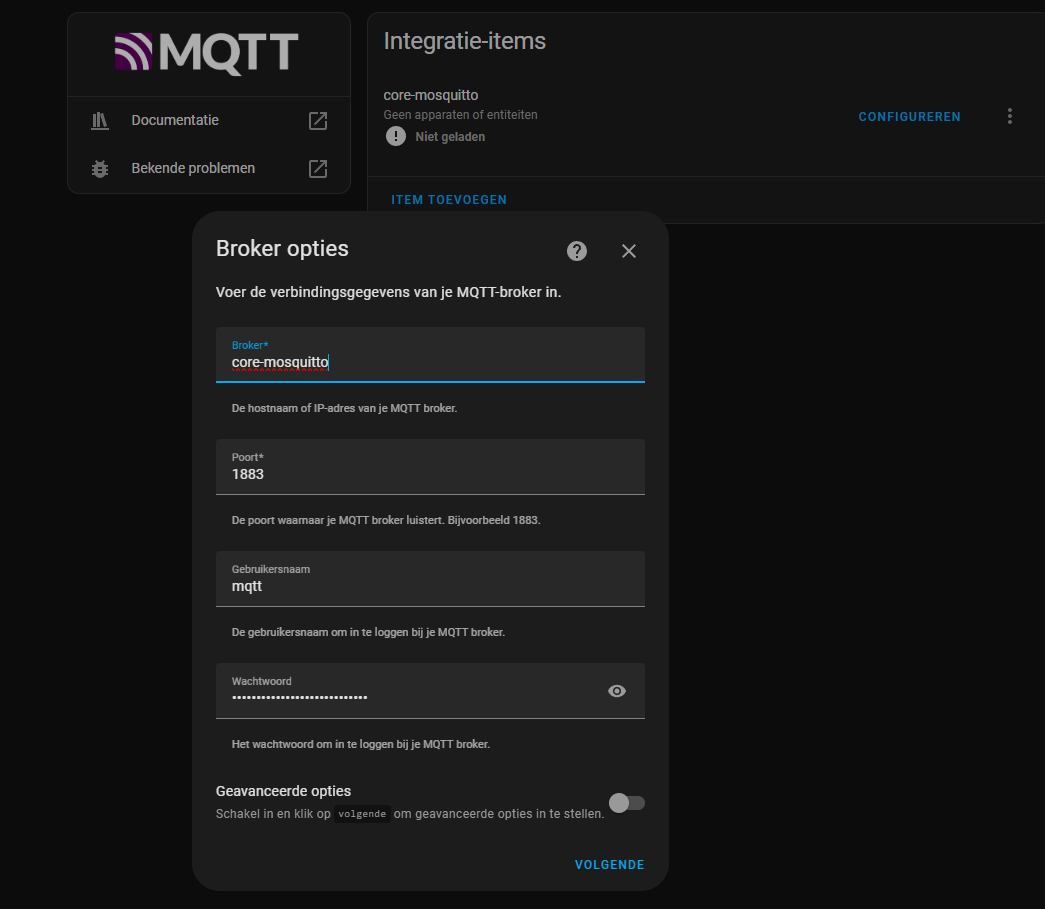This screenshot has height=909, width=1045.
Task: Click the 'Niet geladen' warning icon
Action: click(396, 136)
